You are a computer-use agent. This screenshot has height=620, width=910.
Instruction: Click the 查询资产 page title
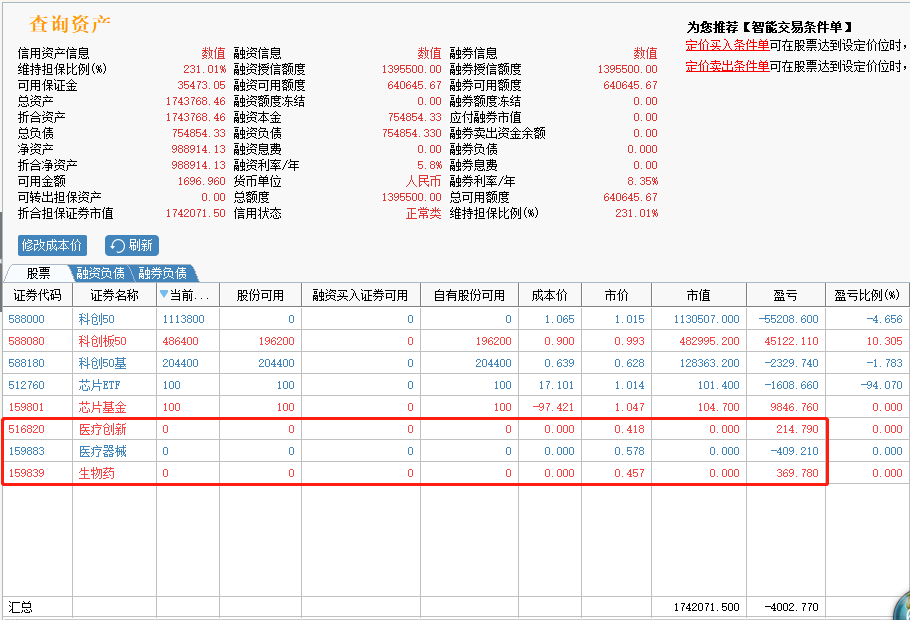click(x=70, y=24)
